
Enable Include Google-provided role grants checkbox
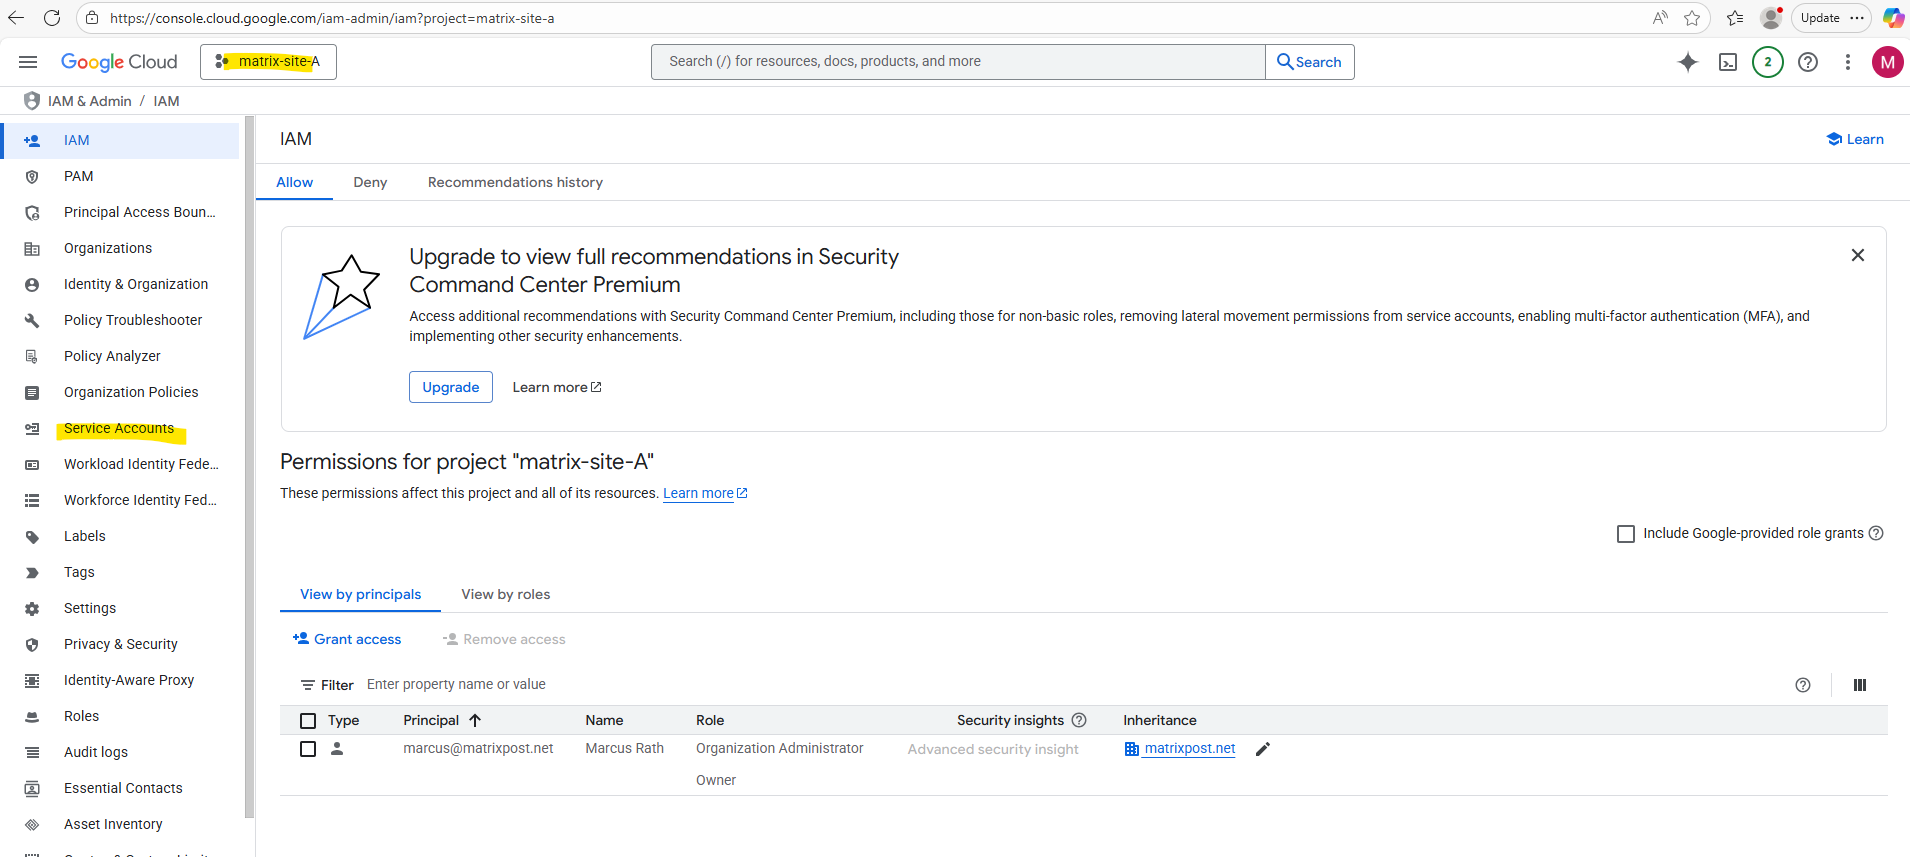pyautogui.click(x=1626, y=534)
